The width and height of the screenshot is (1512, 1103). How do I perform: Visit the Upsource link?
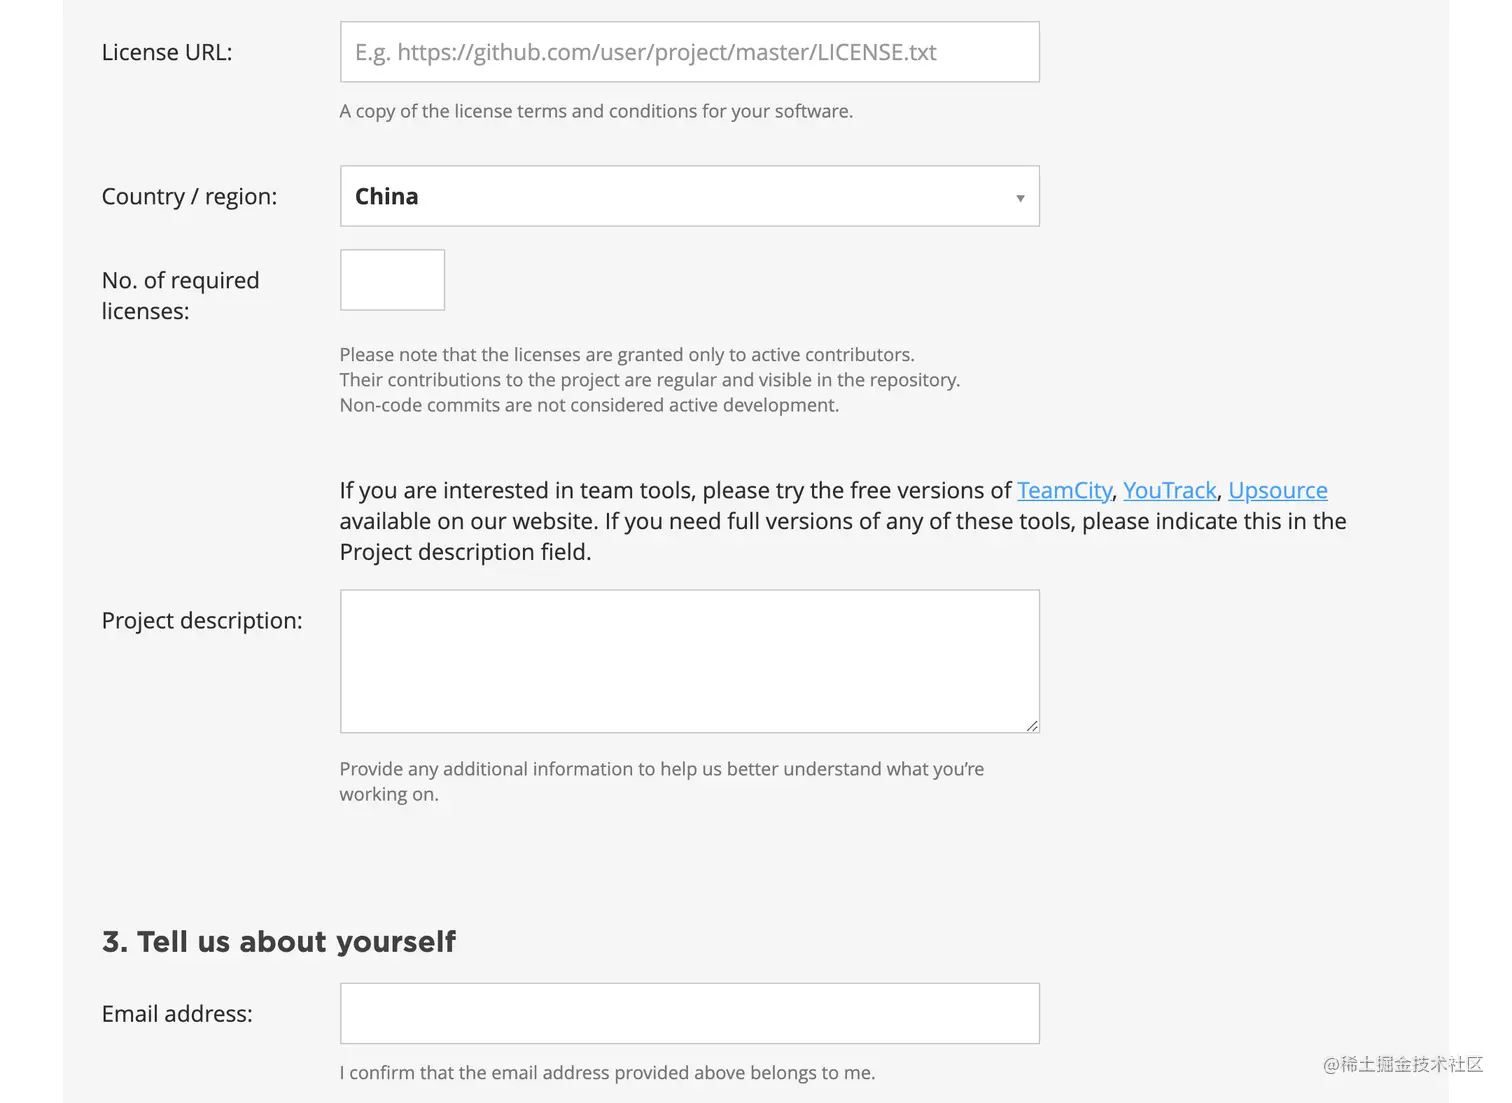pyautogui.click(x=1277, y=490)
